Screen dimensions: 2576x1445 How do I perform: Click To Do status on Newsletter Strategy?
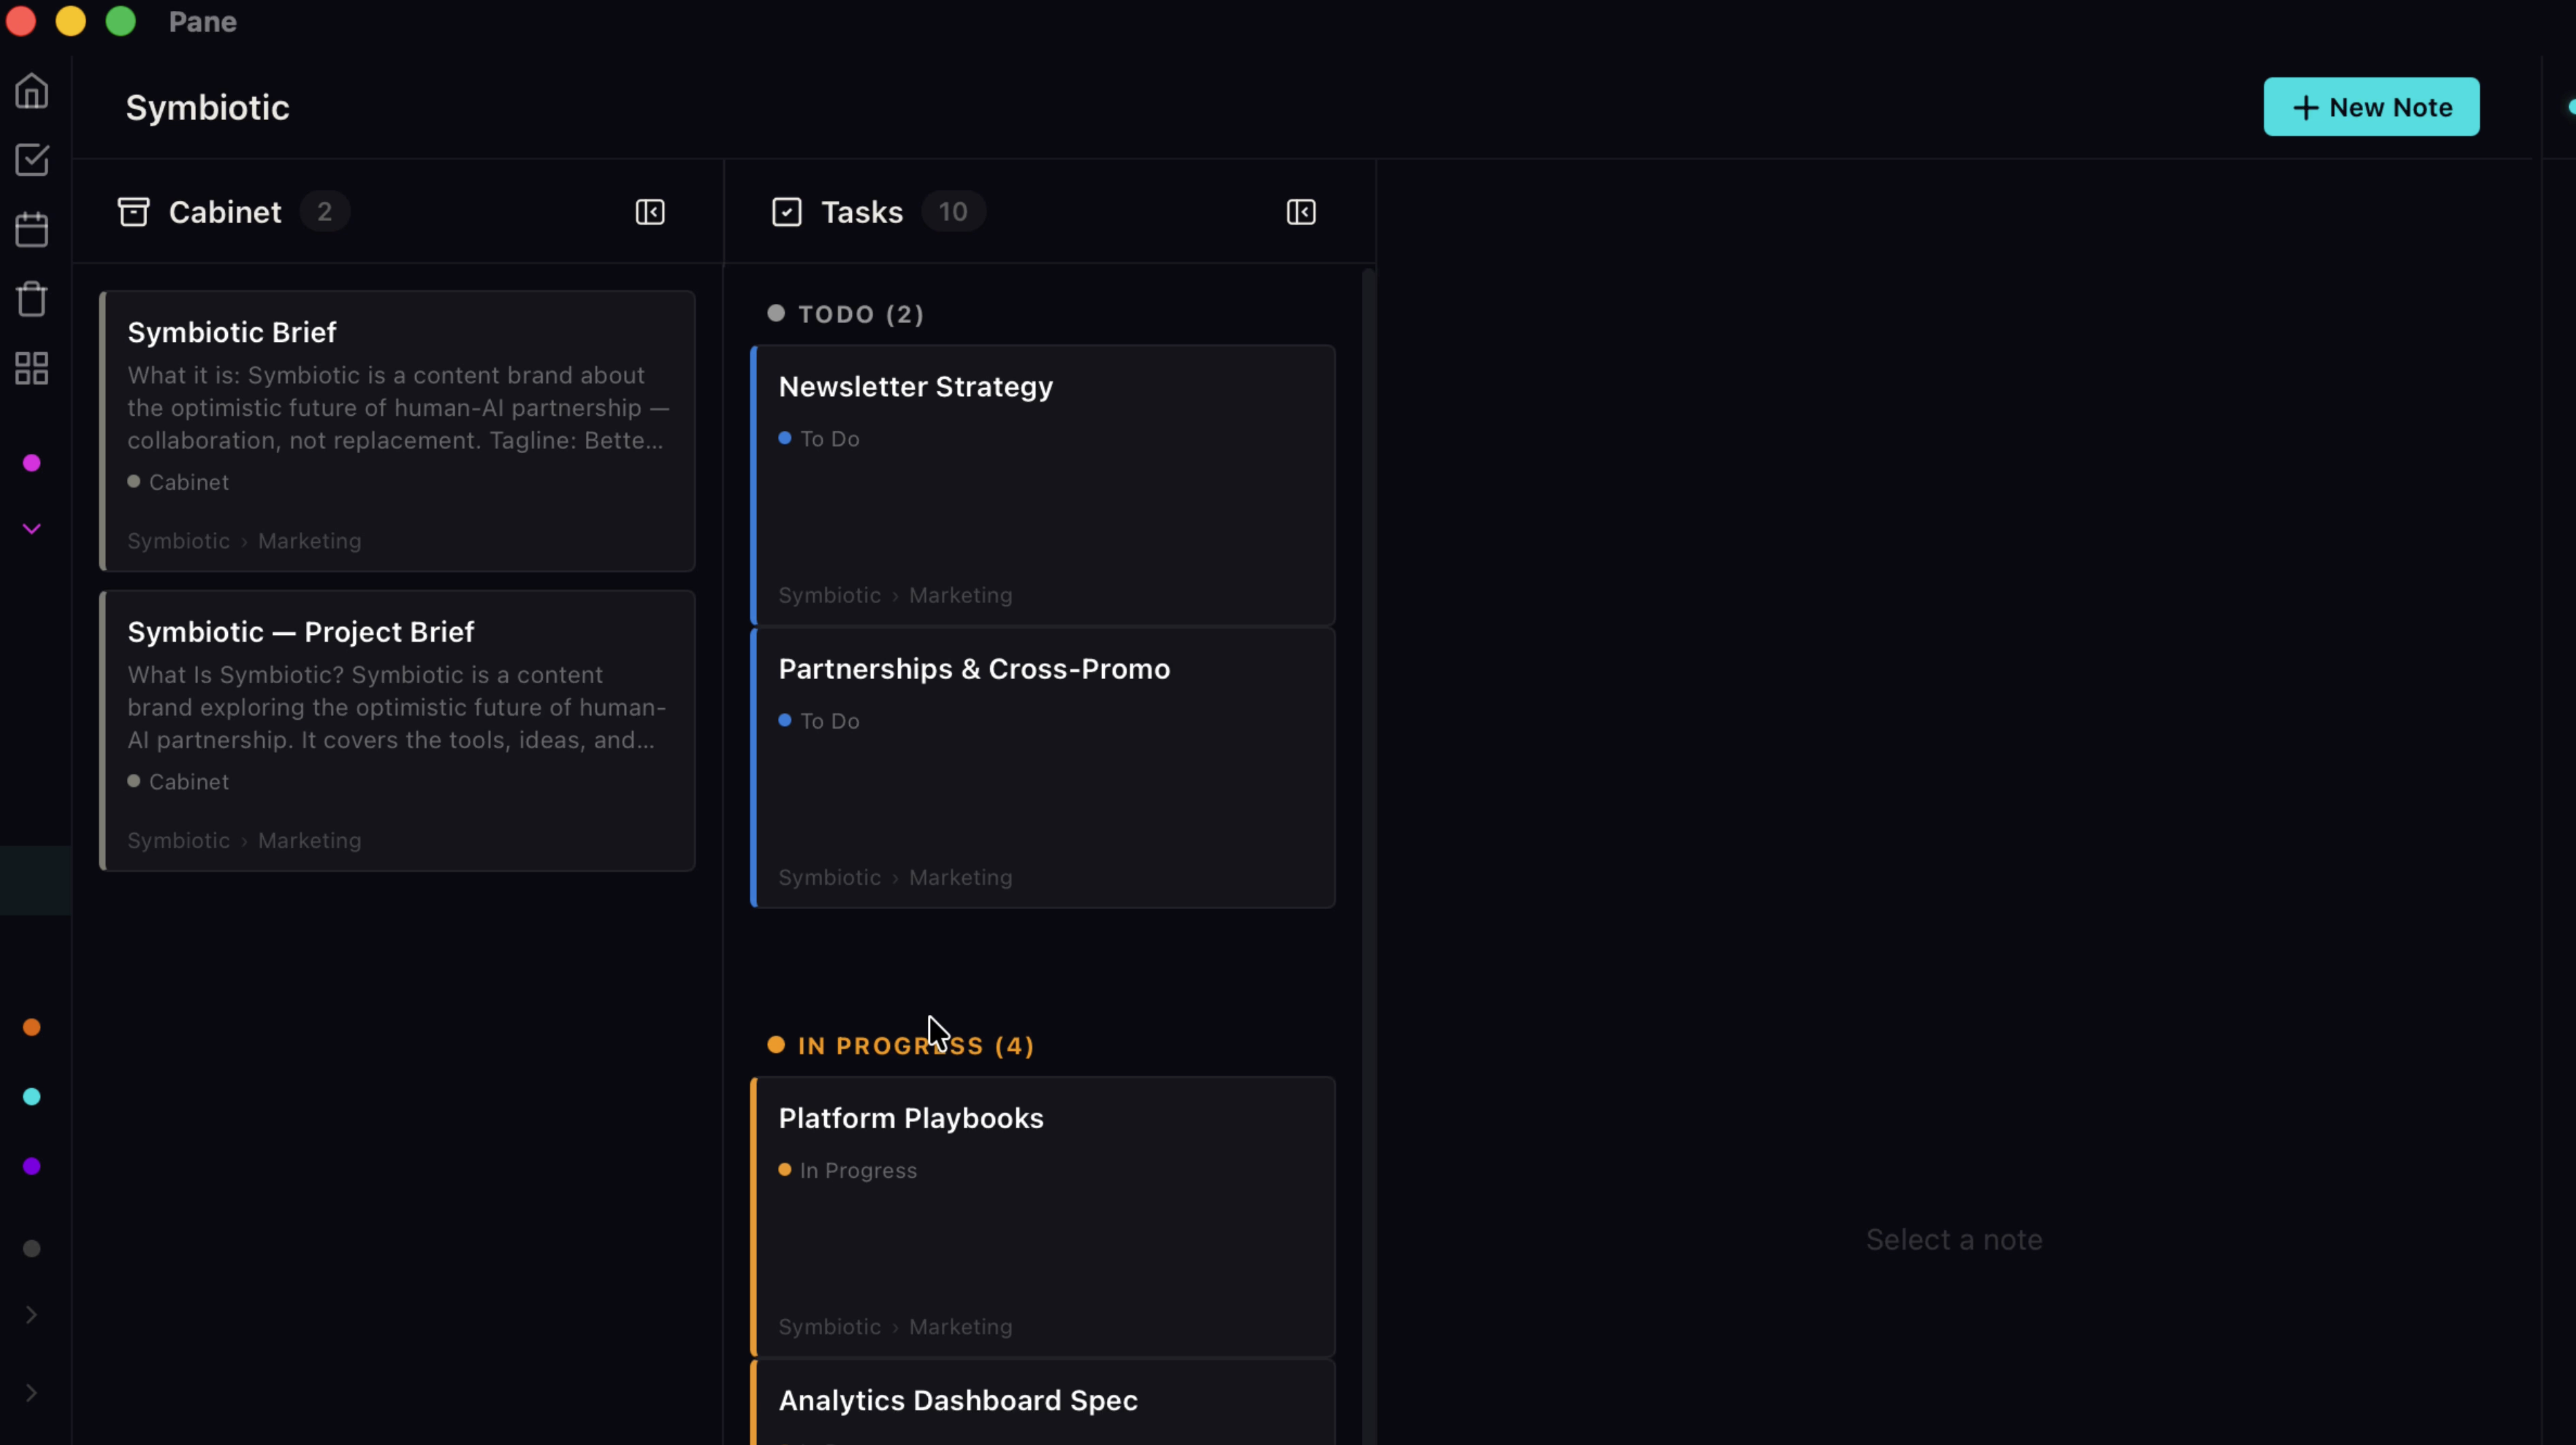click(x=819, y=439)
